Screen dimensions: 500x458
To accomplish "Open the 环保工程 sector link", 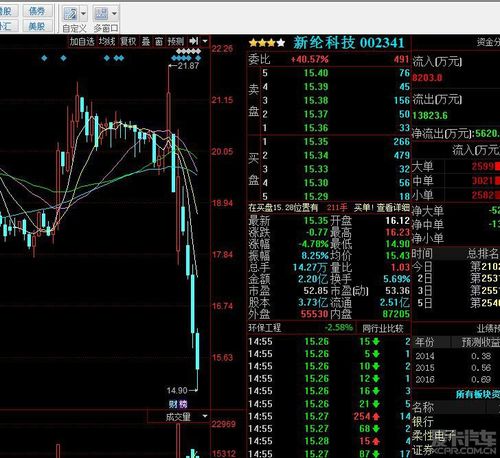I will (x=265, y=328).
